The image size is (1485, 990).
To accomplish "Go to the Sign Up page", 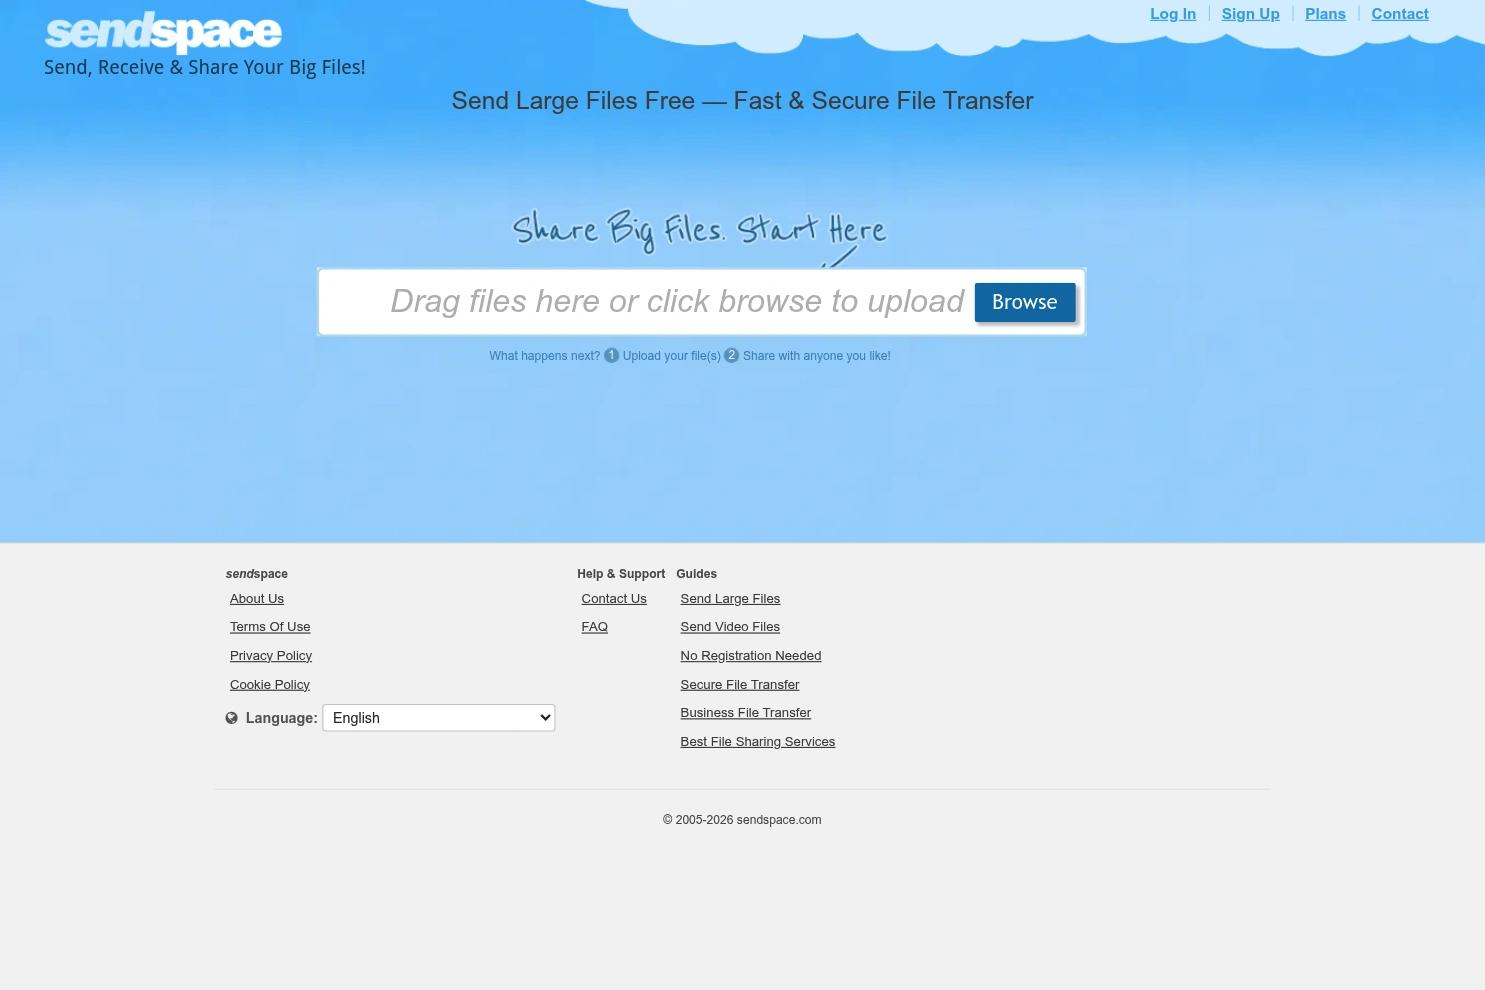I will pyautogui.click(x=1251, y=14).
